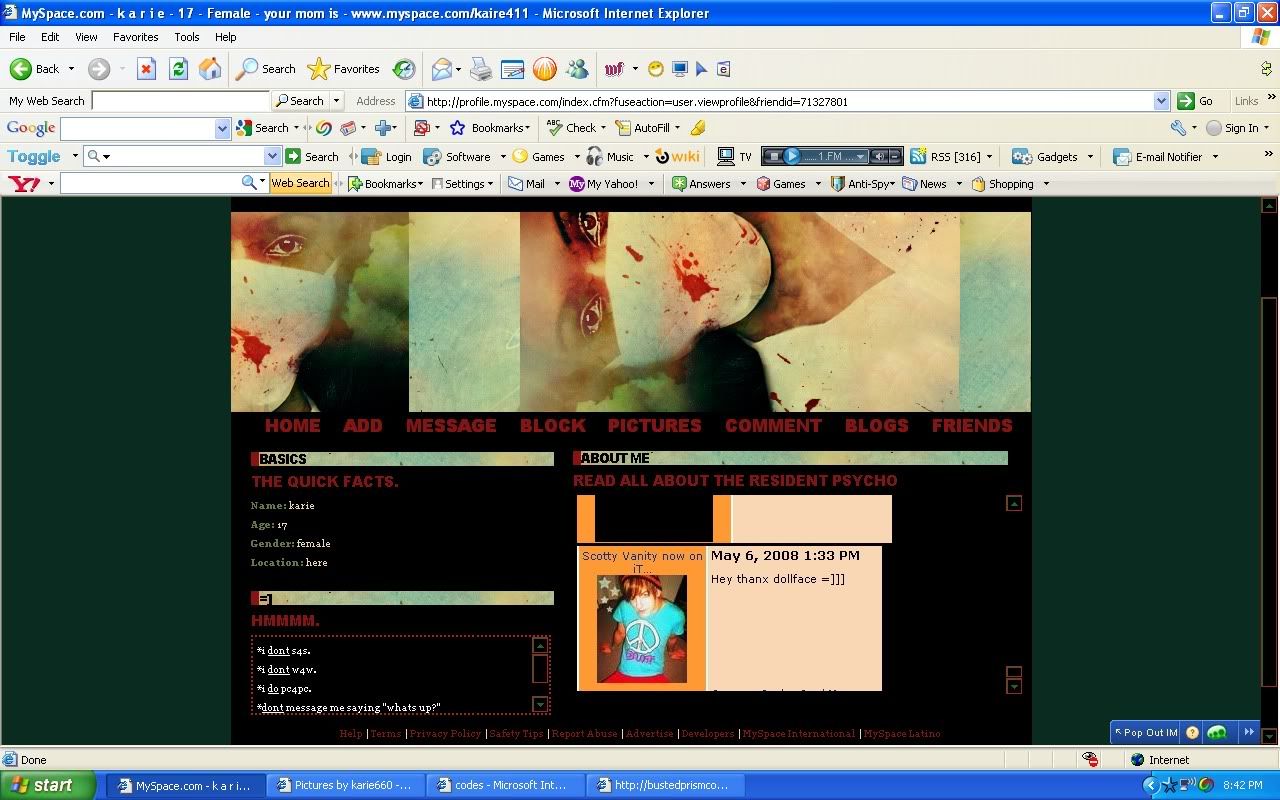Open the Edit menu
This screenshot has height=800, width=1280.
click(50, 37)
